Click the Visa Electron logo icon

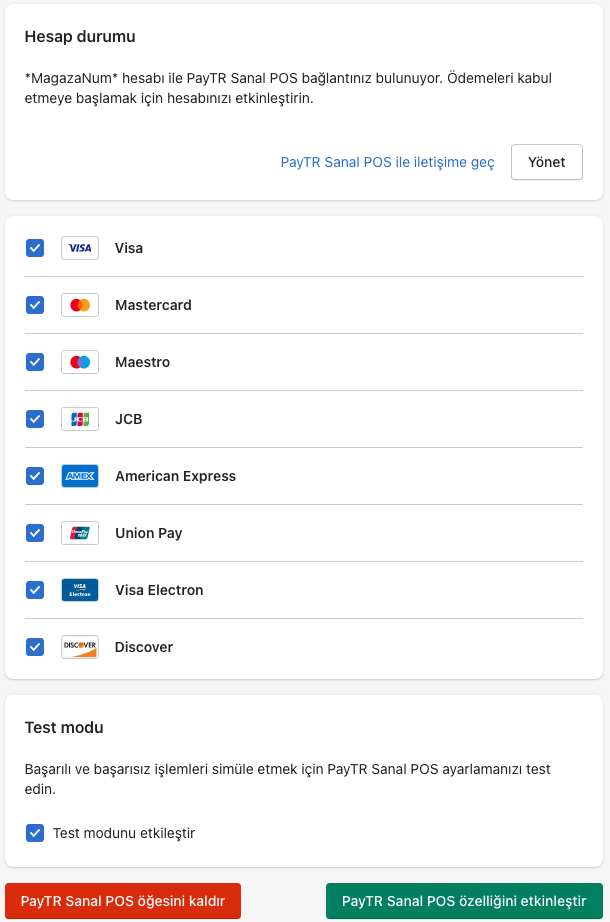pos(80,590)
